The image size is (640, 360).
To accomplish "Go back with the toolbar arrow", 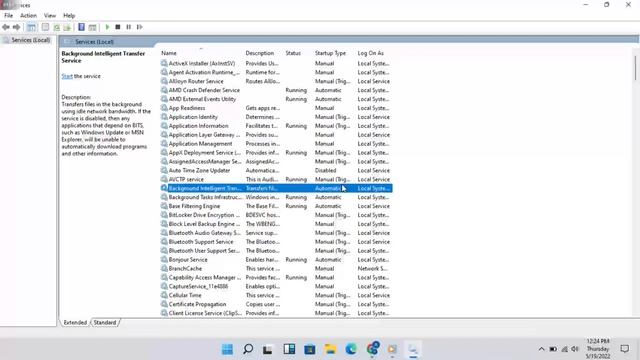I will click(x=6, y=27).
